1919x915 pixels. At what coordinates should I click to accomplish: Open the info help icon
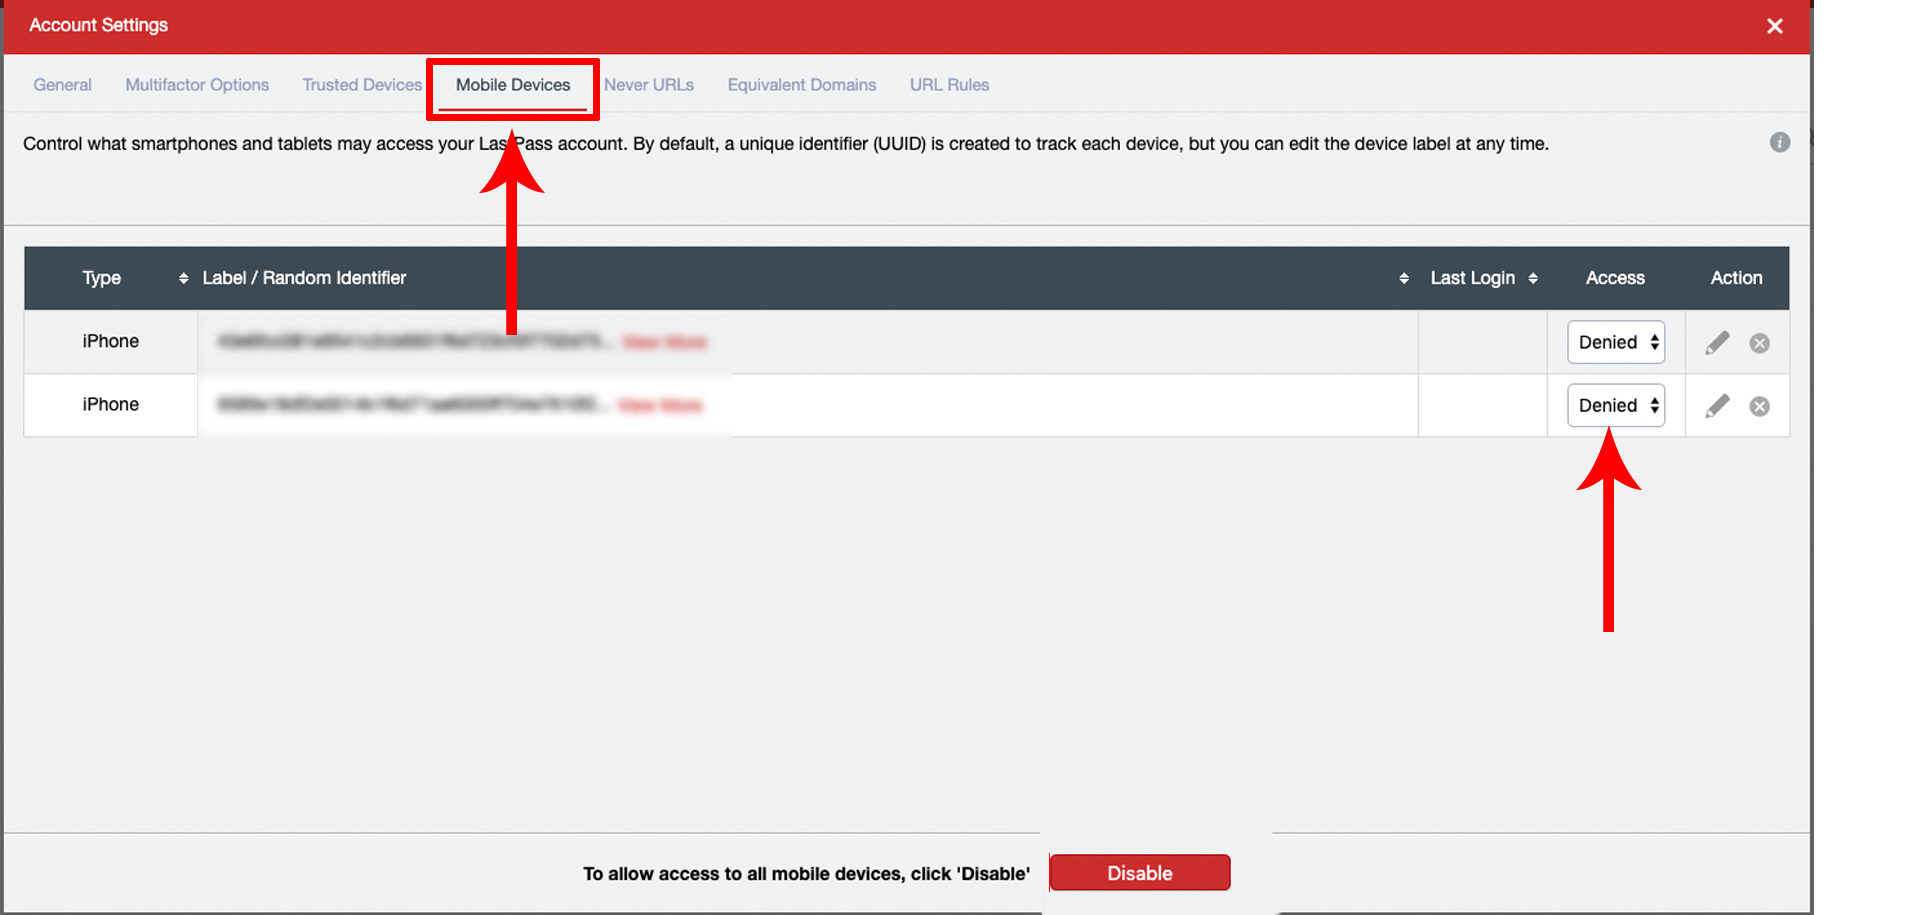1780,142
